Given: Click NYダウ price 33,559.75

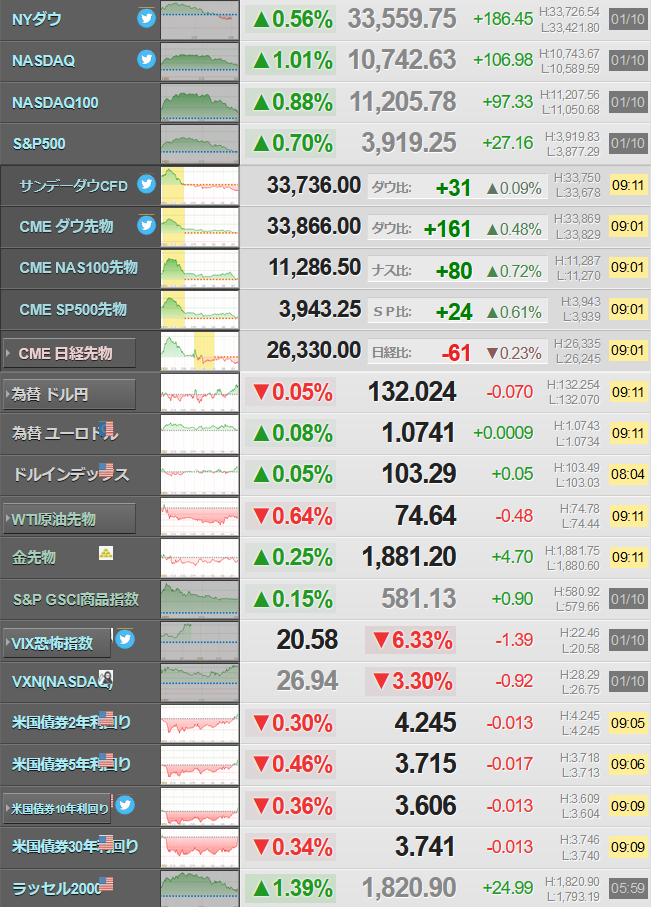Looking at the screenshot, I should (x=402, y=19).
